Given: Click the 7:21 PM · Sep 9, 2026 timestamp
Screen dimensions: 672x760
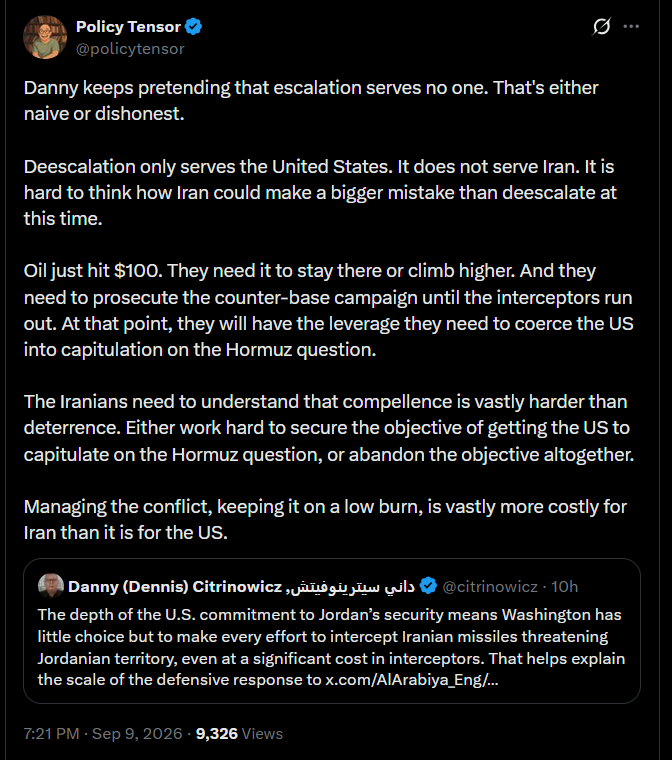Looking at the screenshot, I should [x=103, y=733].
